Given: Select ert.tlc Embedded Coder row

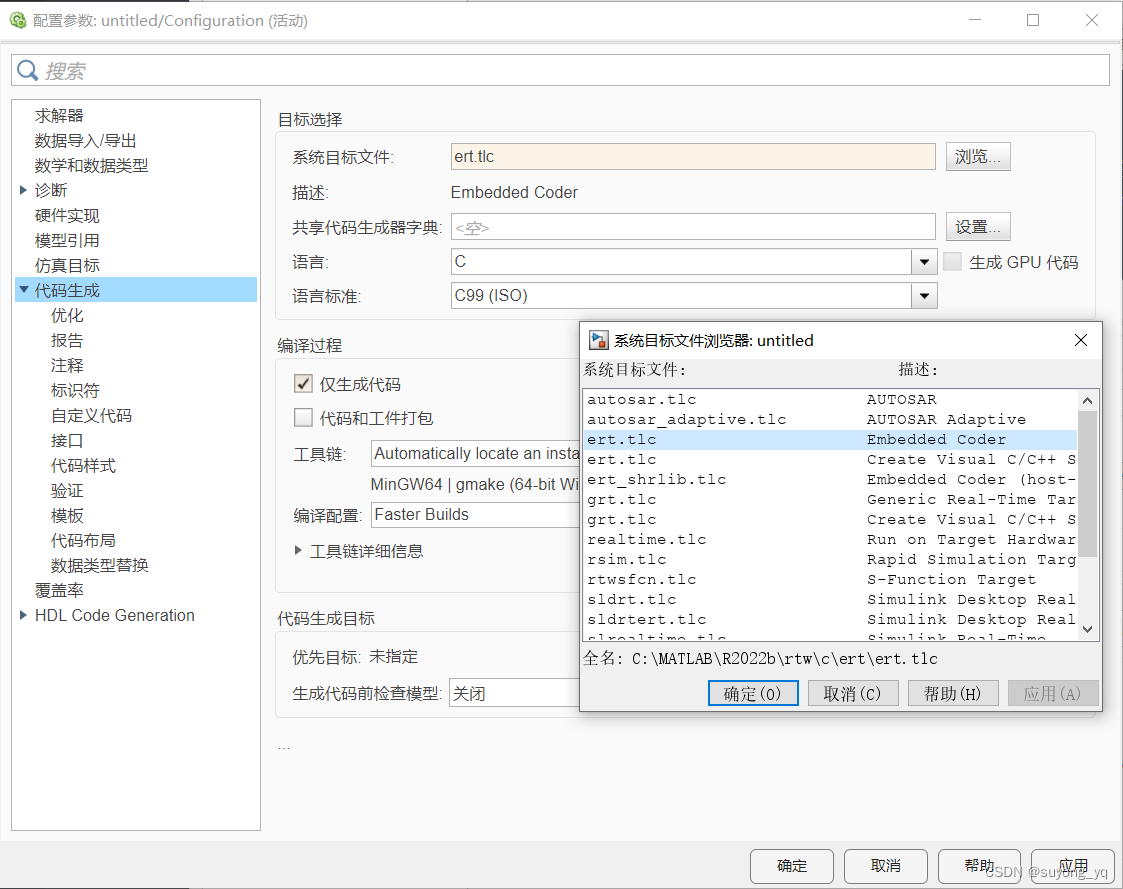Looking at the screenshot, I should coord(831,439).
